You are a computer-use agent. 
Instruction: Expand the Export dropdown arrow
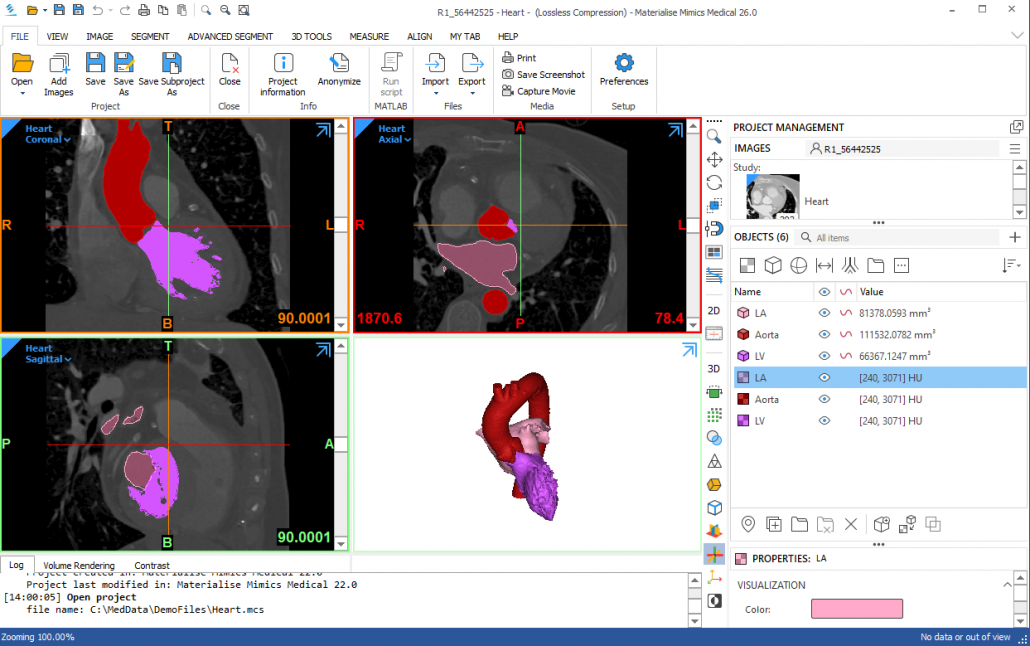click(x=472, y=93)
